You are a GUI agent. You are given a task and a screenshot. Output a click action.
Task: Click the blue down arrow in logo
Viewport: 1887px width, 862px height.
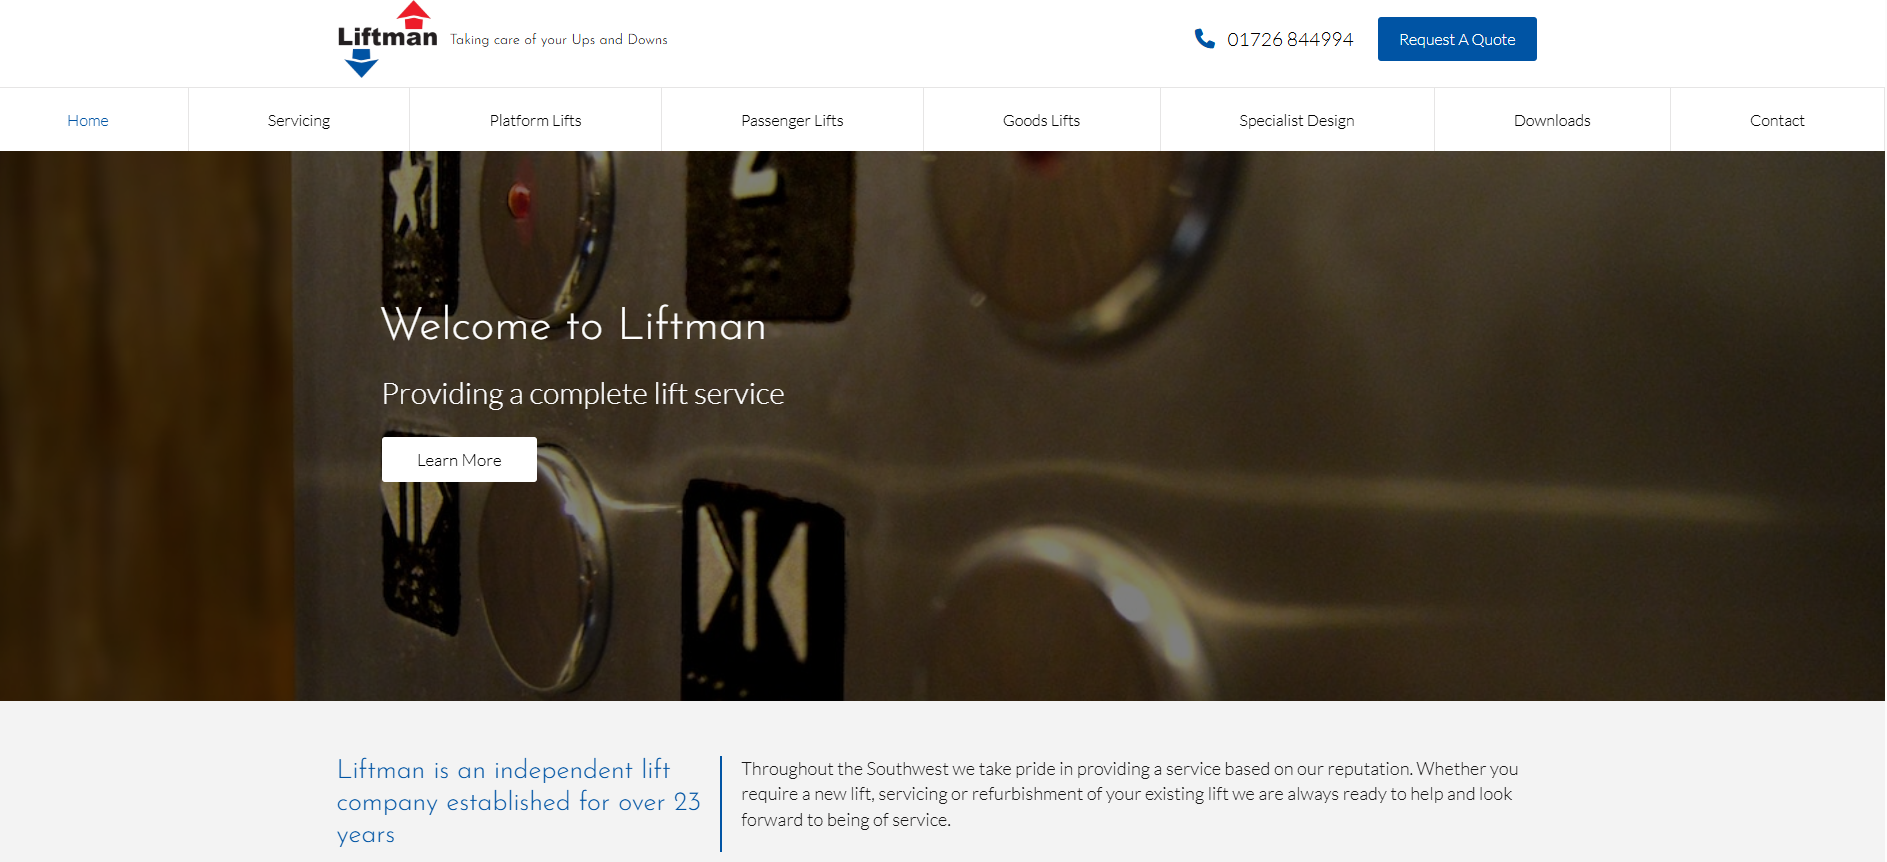361,64
